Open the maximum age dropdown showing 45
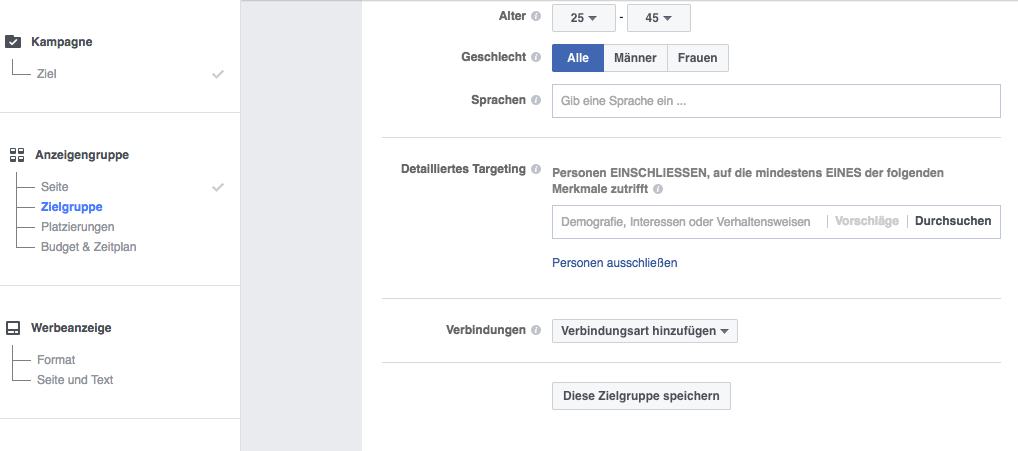This screenshot has width=1018, height=451. [659, 18]
